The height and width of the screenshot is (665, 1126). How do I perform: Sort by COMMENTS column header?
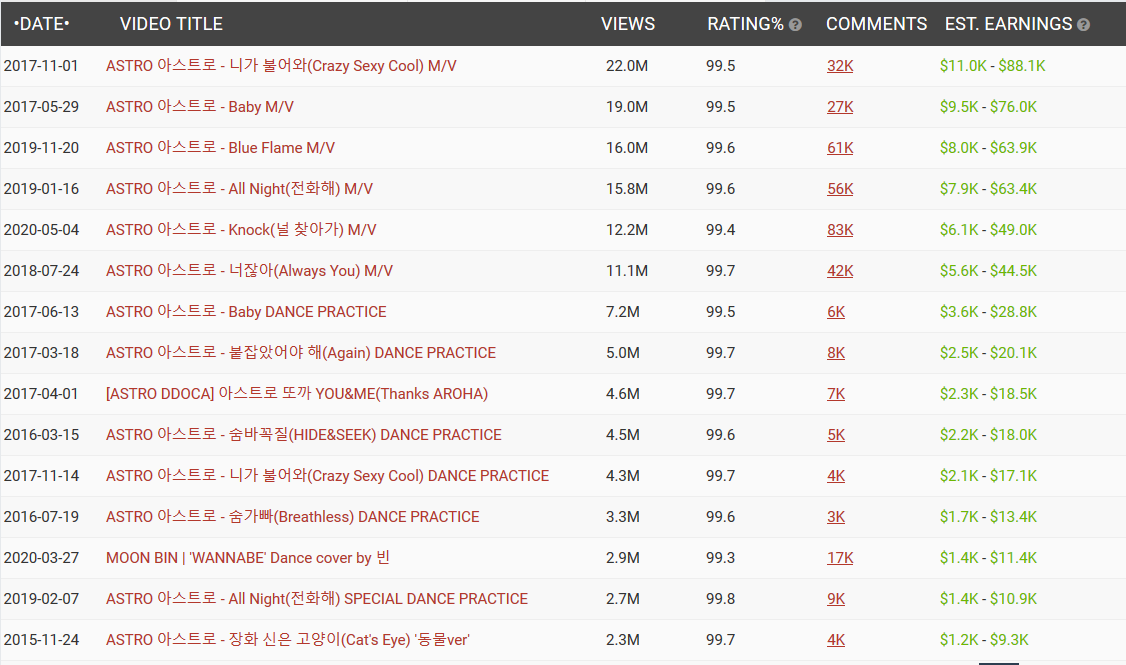(876, 24)
